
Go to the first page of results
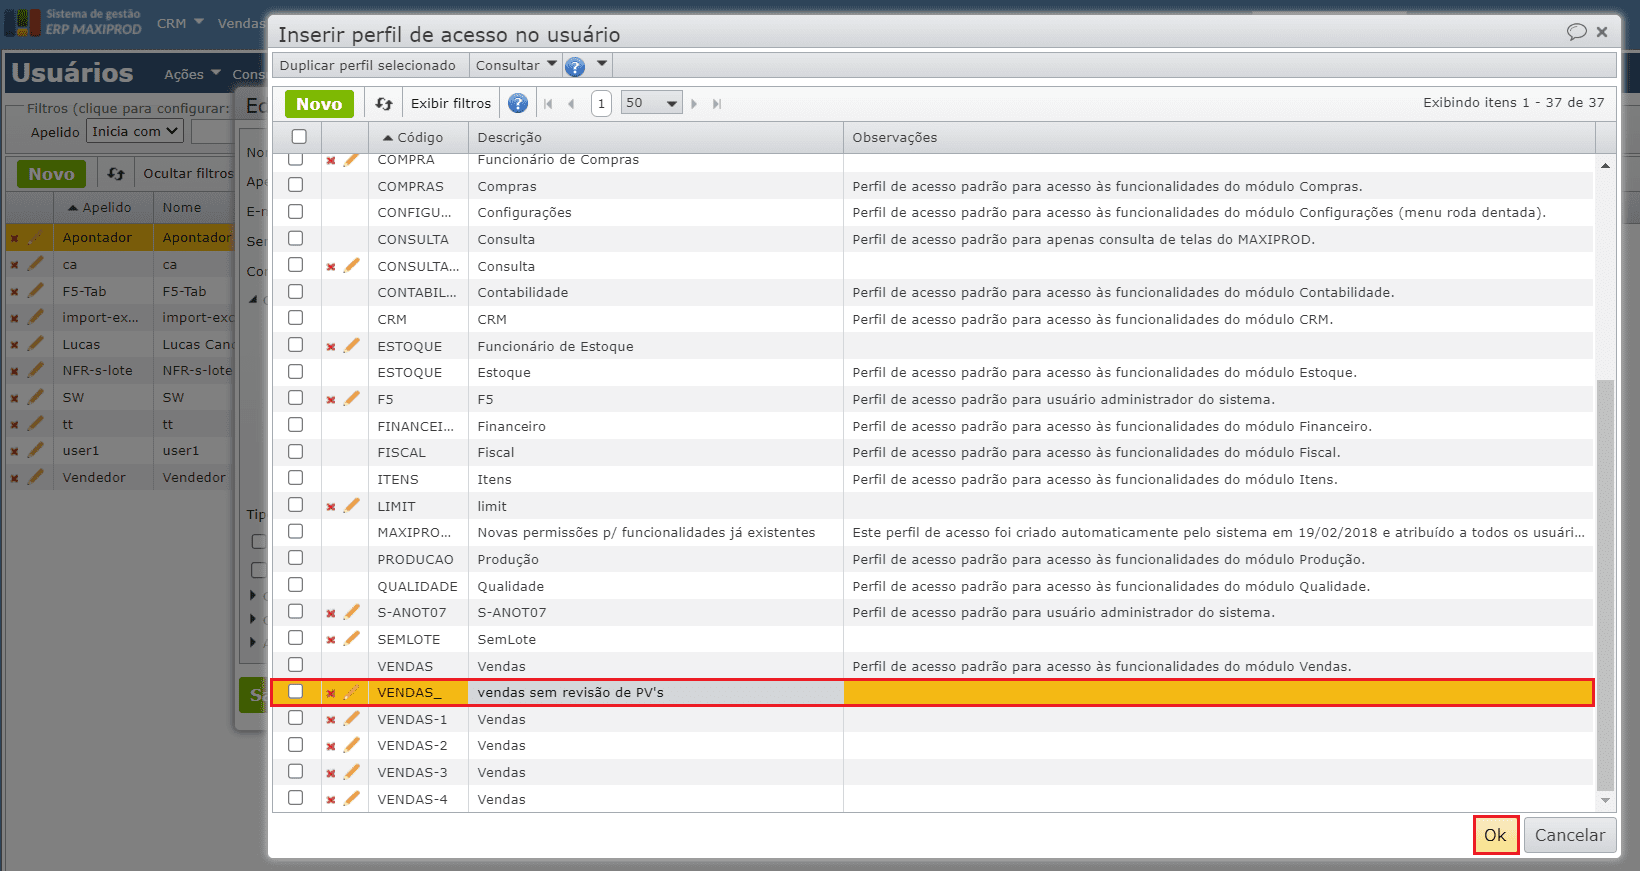pyautogui.click(x=548, y=104)
